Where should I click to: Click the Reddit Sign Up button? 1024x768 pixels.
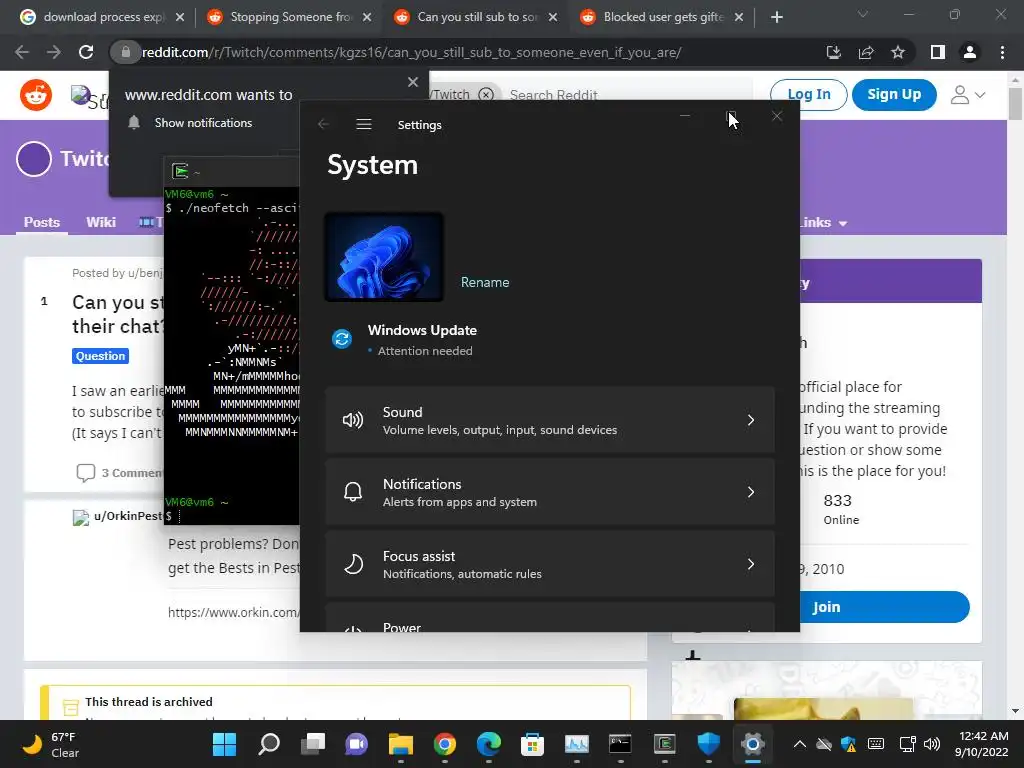point(894,95)
